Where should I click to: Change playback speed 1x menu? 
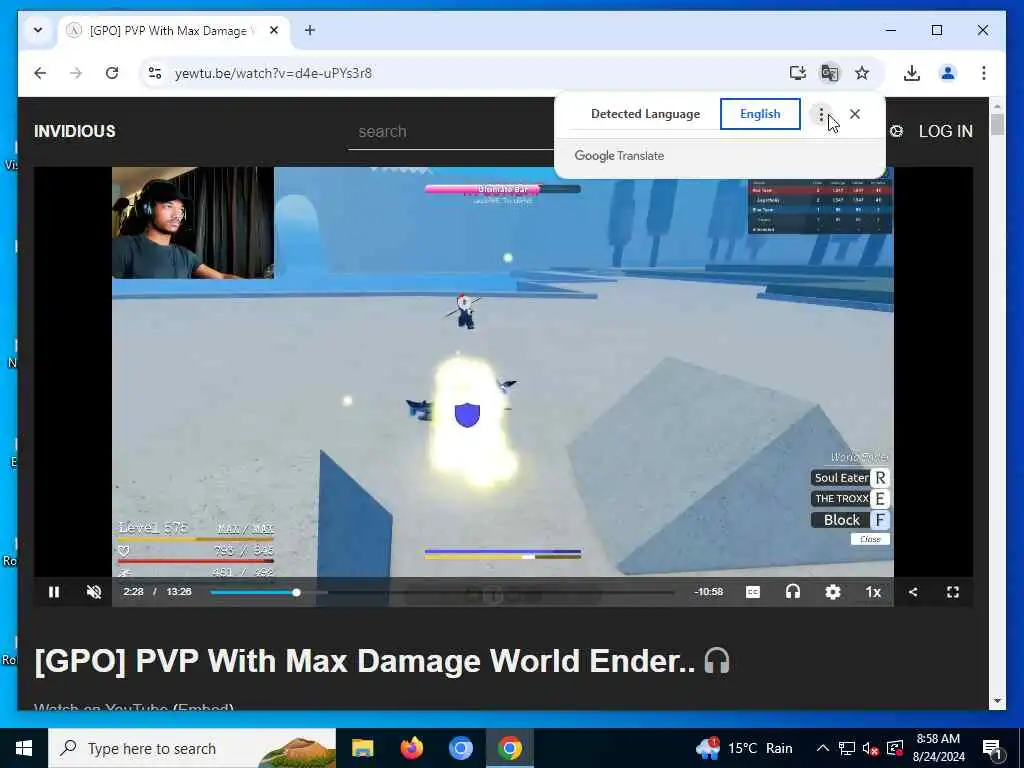(873, 592)
